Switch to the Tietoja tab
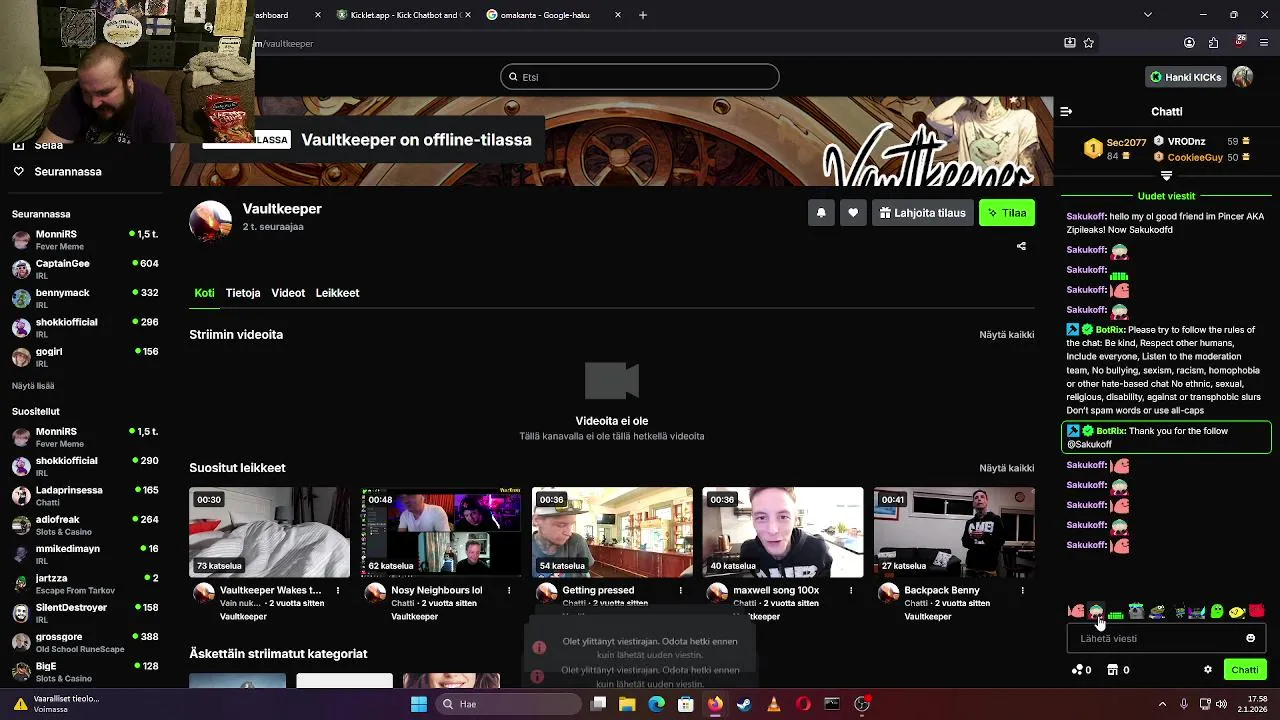The width and height of the screenshot is (1280, 720). click(243, 293)
